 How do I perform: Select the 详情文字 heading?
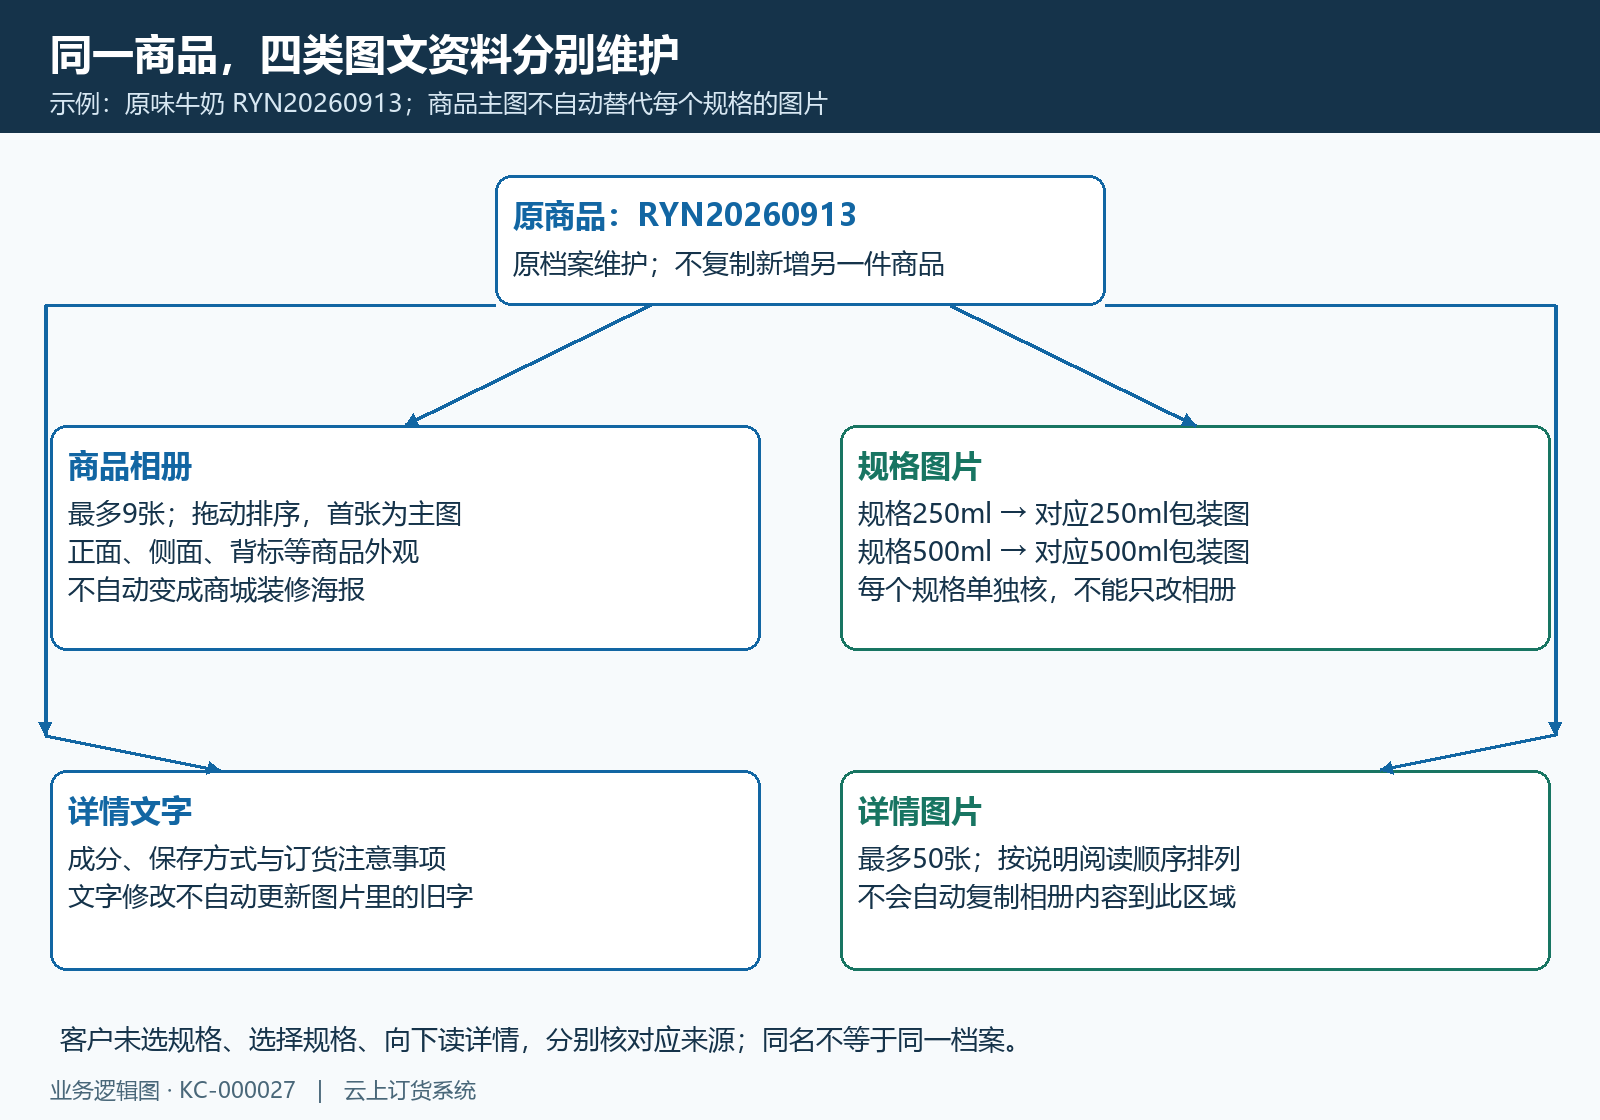(130, 811)
